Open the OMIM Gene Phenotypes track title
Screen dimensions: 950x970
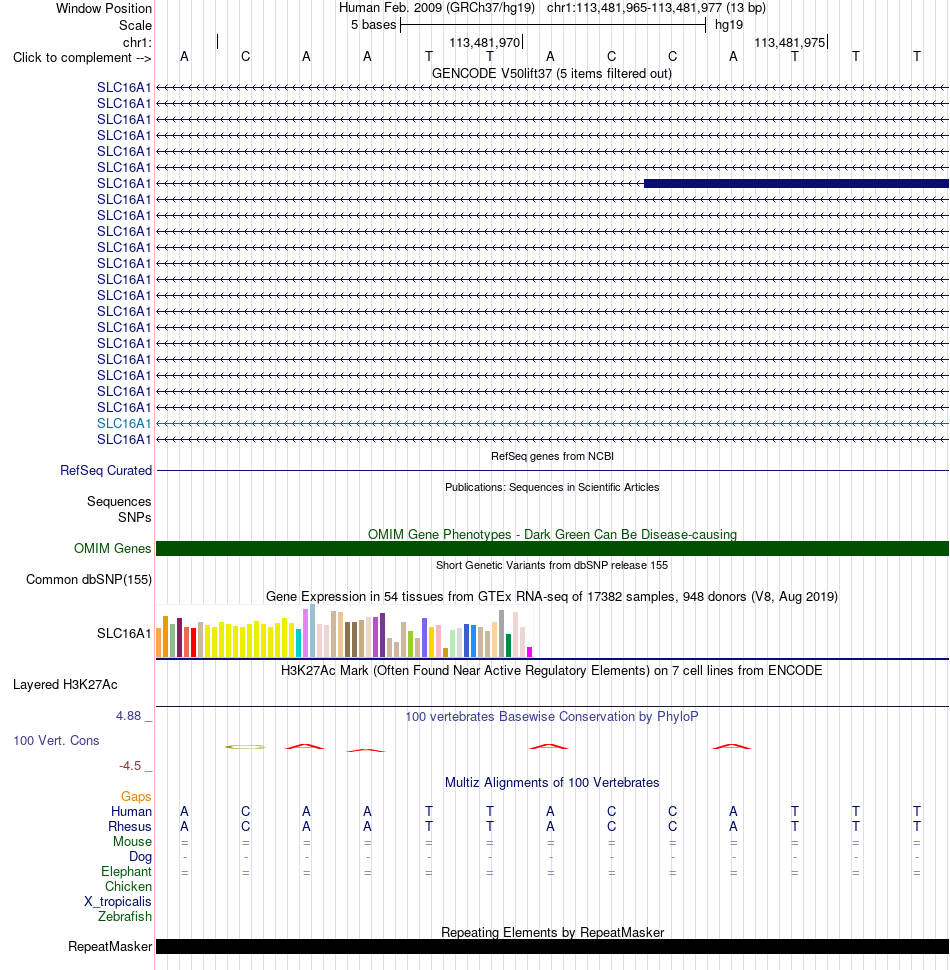[552, 534]
